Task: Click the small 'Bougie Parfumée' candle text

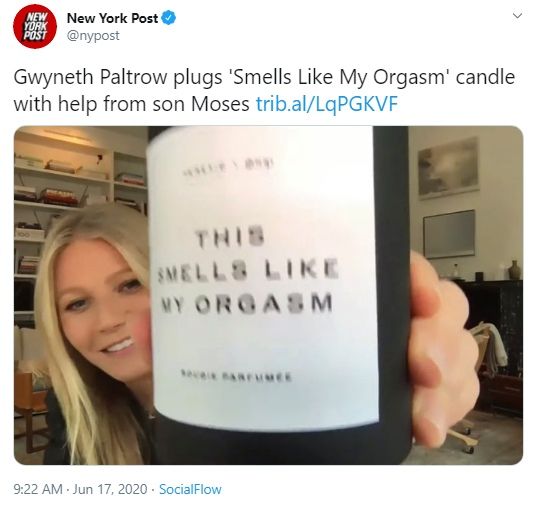Action: (236, 376)
